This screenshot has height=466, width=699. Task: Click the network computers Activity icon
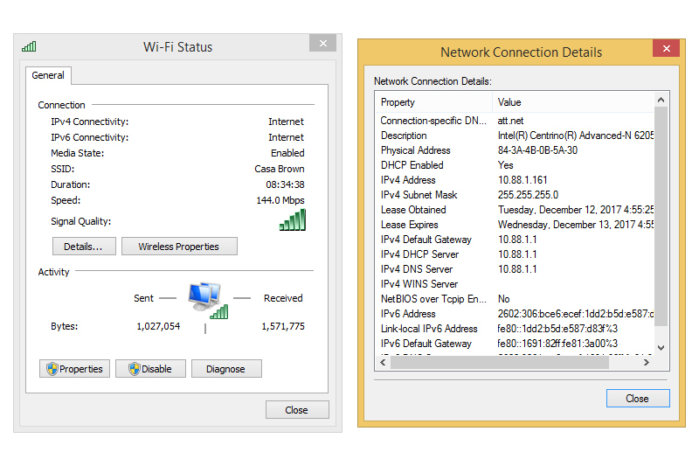click(x=208, y=300)
